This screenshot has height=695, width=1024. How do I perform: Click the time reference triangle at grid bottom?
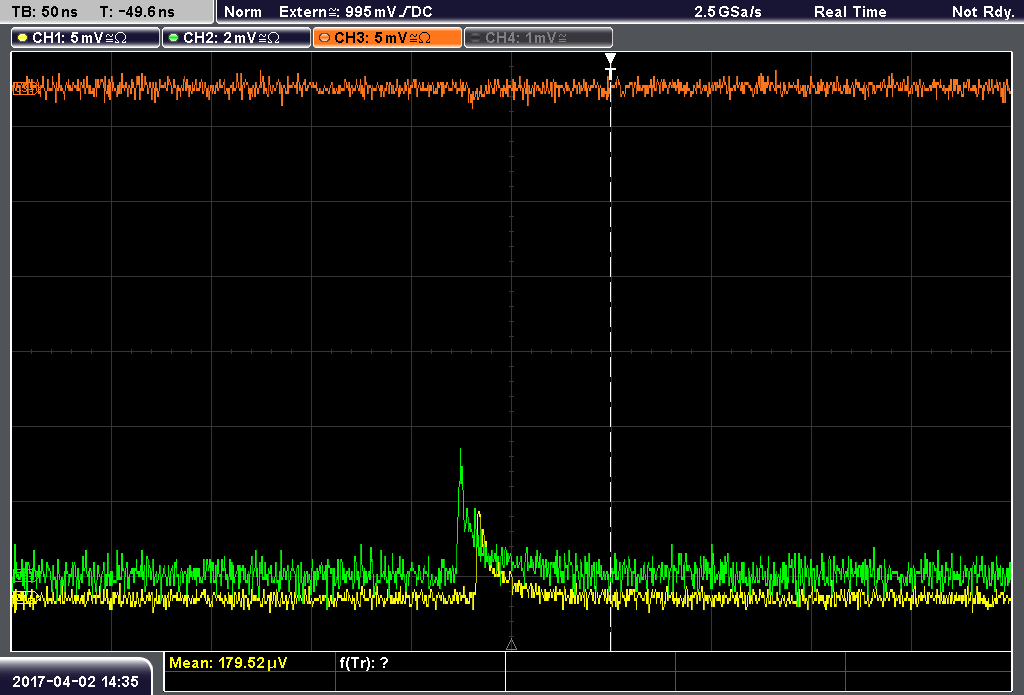click(511, 645)
